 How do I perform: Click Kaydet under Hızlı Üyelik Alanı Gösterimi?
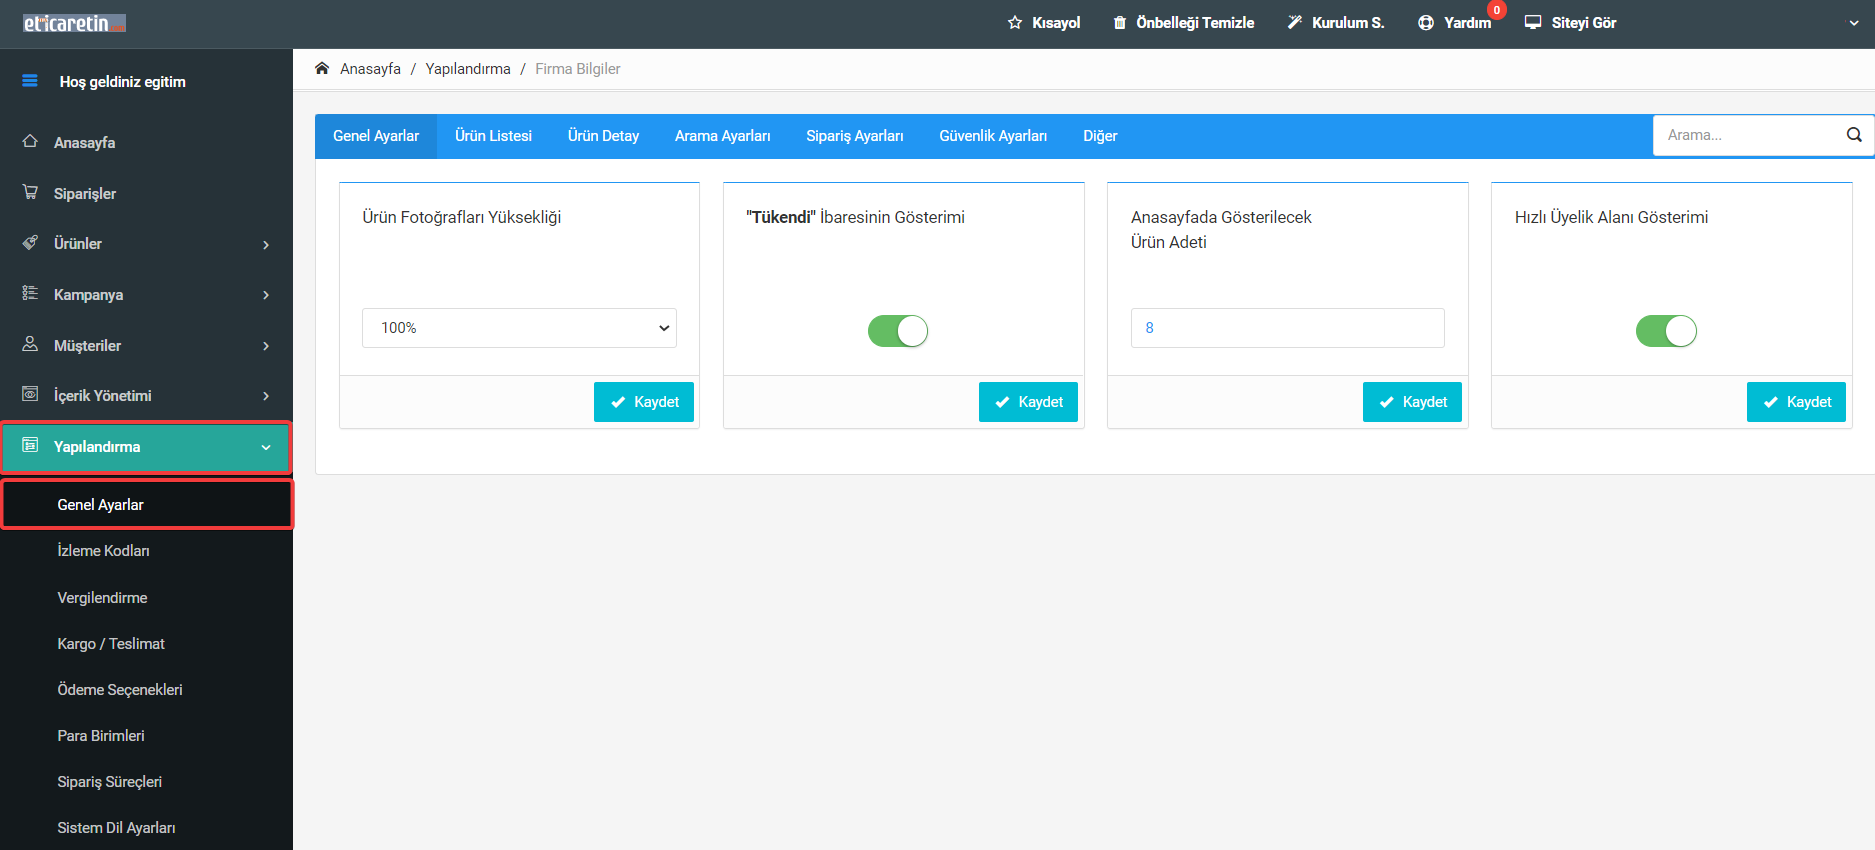click(x=1796, y=402)
